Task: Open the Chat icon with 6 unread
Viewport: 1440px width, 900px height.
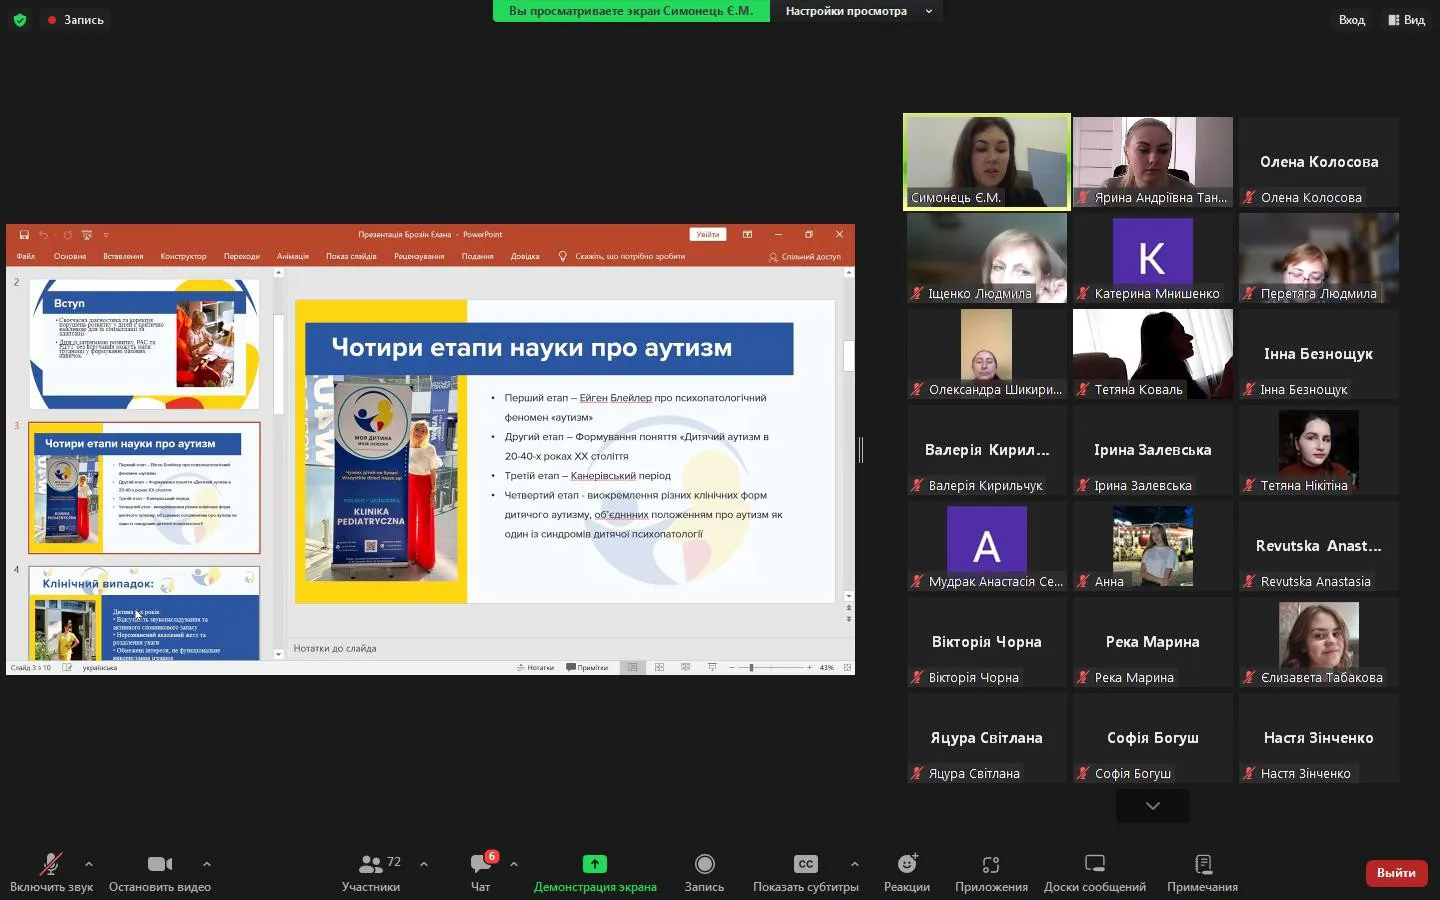Action: (481, 864)
